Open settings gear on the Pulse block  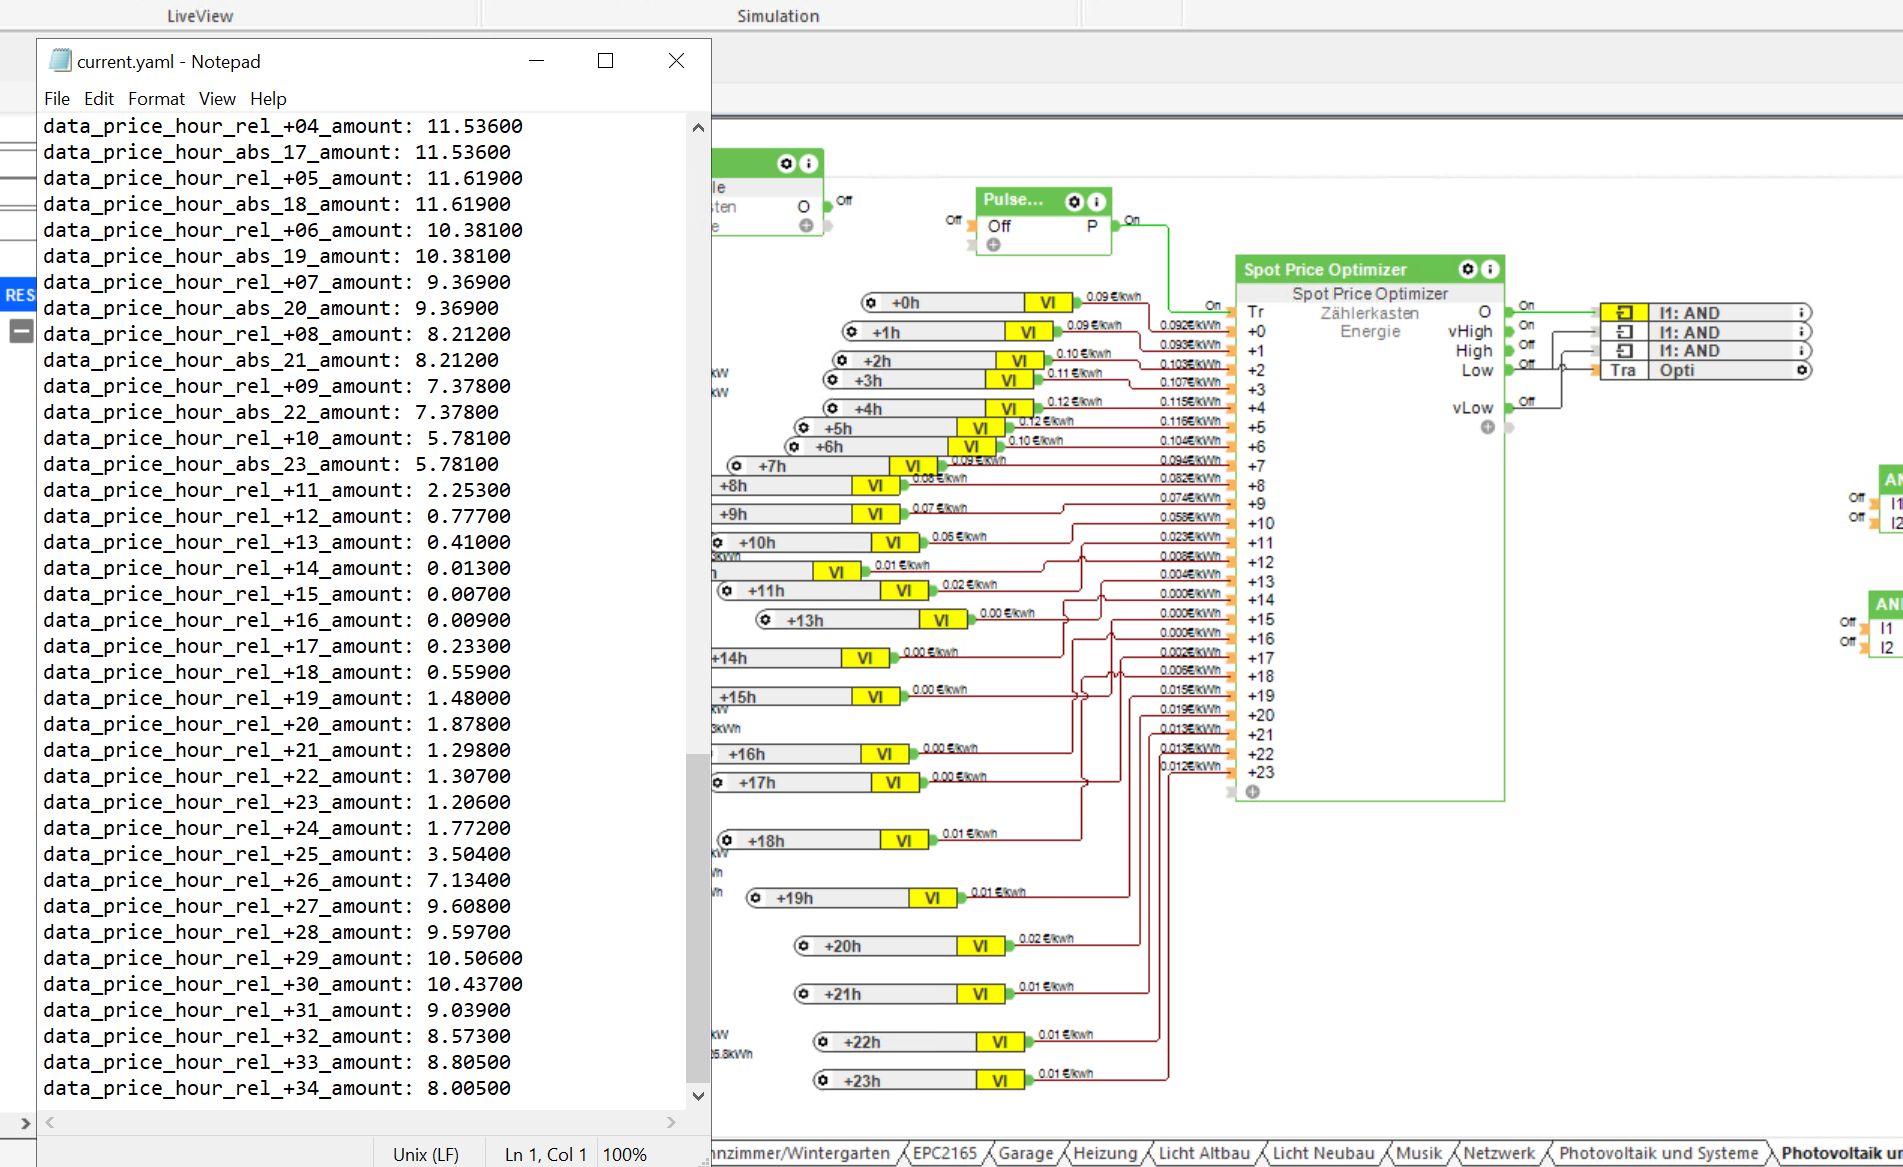pos(1074,201)
